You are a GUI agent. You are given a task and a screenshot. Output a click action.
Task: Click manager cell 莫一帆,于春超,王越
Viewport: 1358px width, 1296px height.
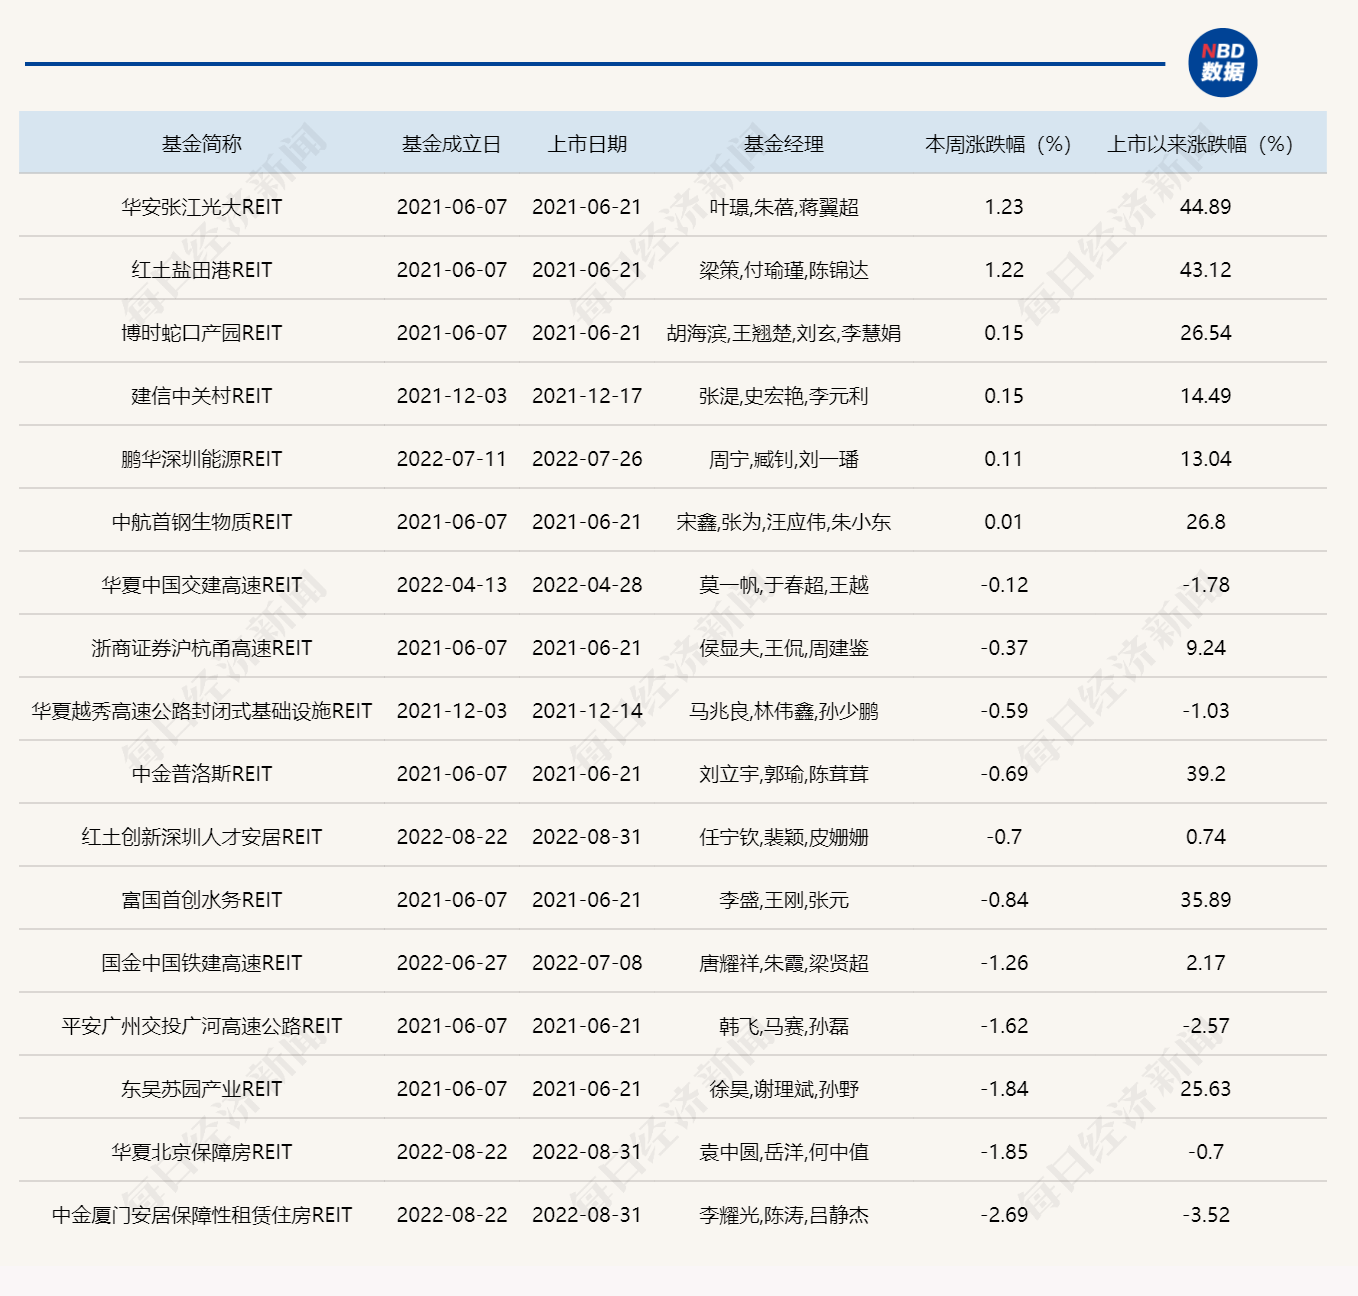pos(784,585)
